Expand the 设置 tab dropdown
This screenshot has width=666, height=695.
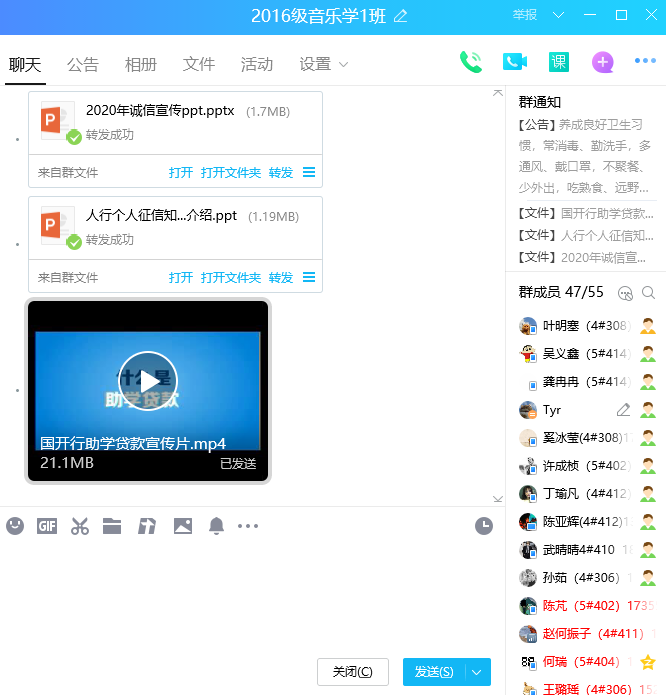tap(343, 65)
